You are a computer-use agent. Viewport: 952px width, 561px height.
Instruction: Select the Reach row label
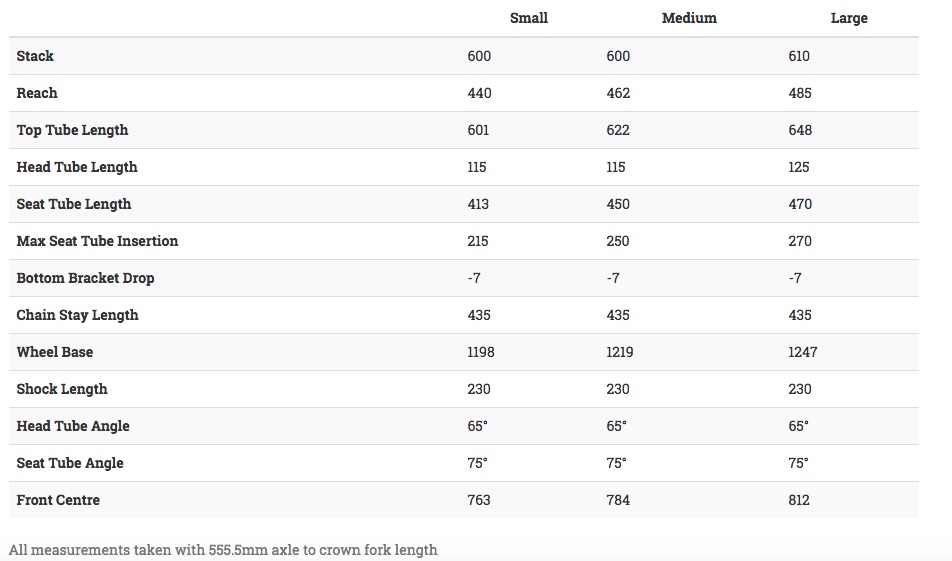click(x=37, y=93)
